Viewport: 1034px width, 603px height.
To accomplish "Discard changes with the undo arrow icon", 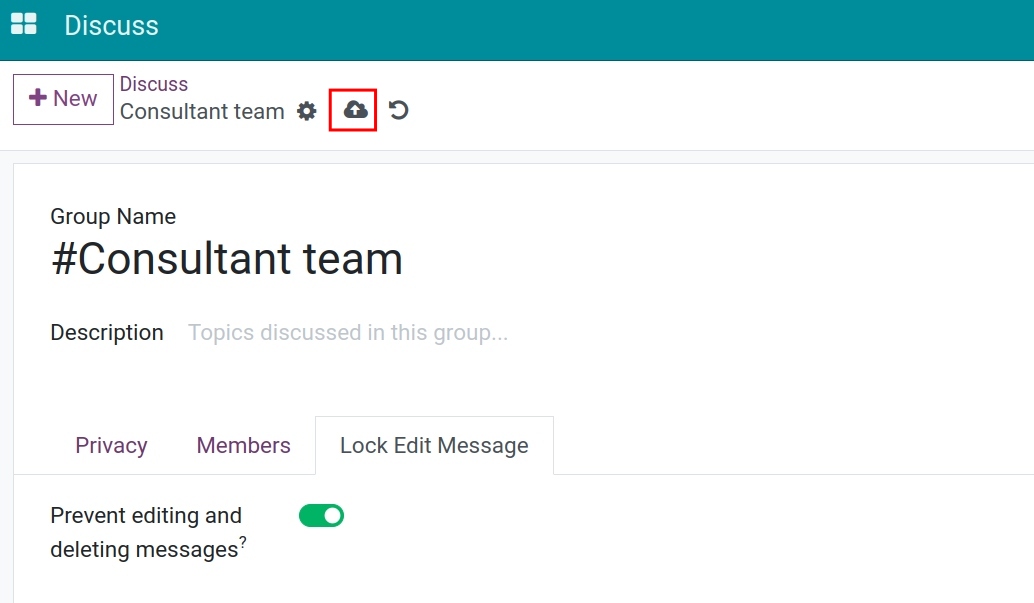I will click(x=398, y=110).
